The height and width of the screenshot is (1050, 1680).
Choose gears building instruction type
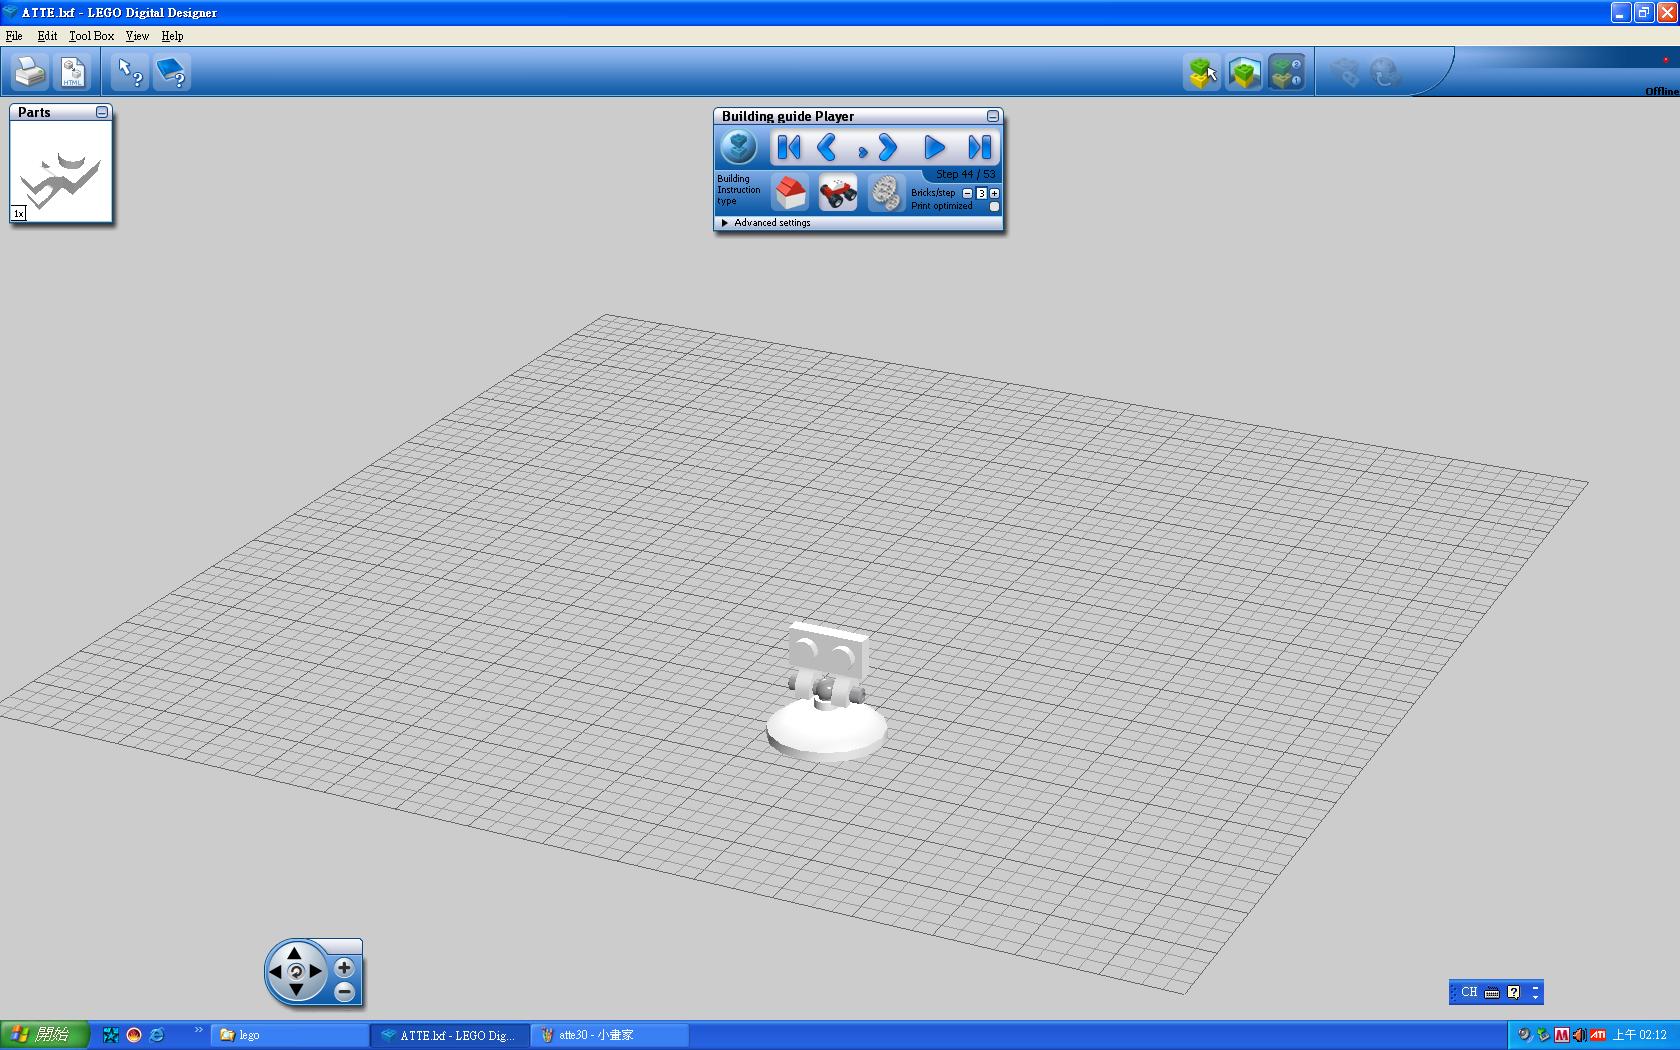coord(885,192)
